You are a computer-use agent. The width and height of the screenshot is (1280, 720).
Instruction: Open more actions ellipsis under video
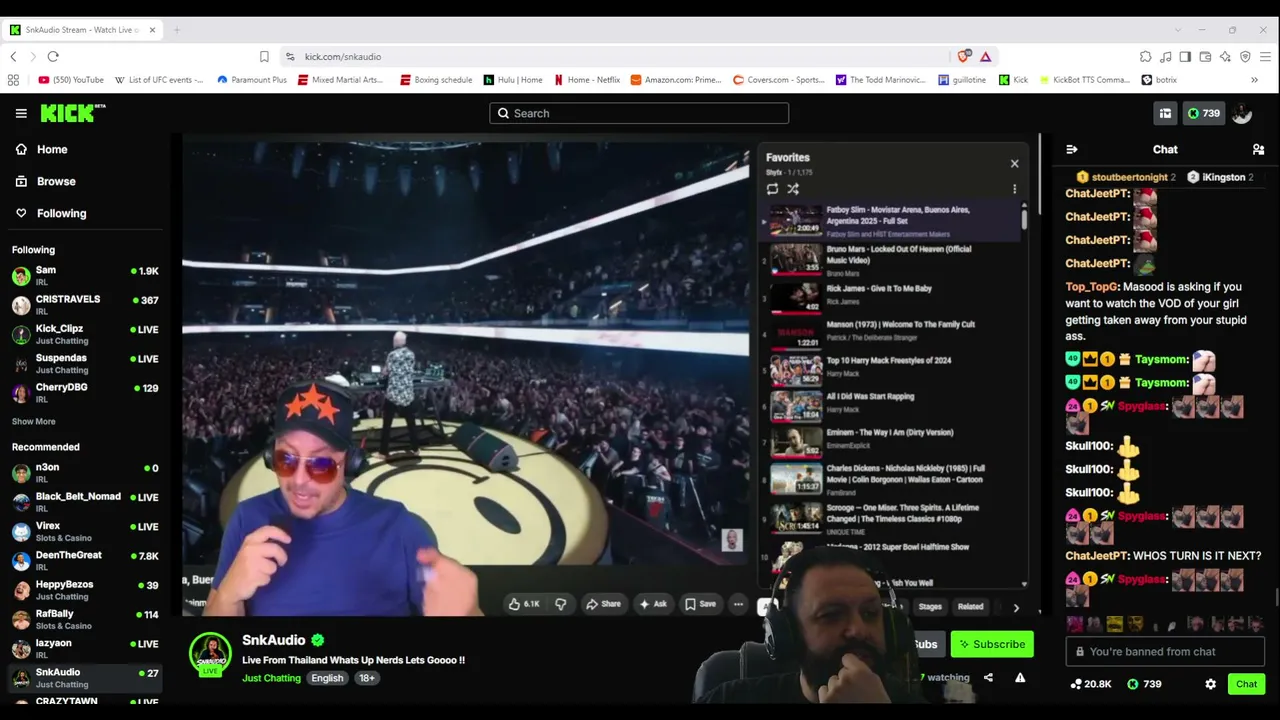click(738, 604)
